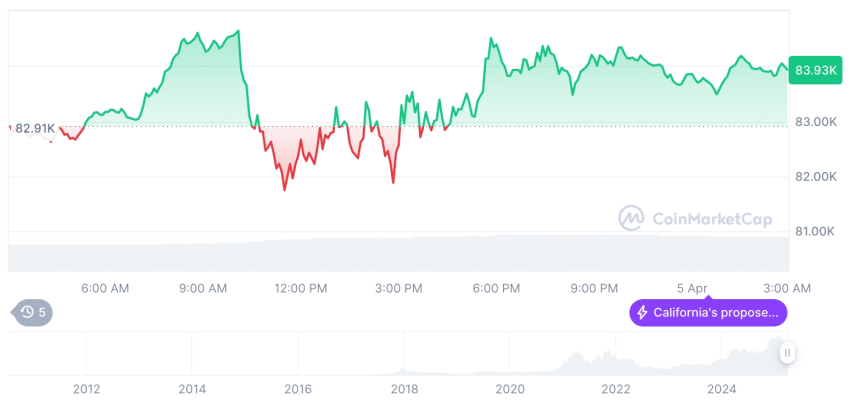The image size is (860, 401).
Task: Select the 6:00 AM time axis label
Action: [x=105, y=288]
